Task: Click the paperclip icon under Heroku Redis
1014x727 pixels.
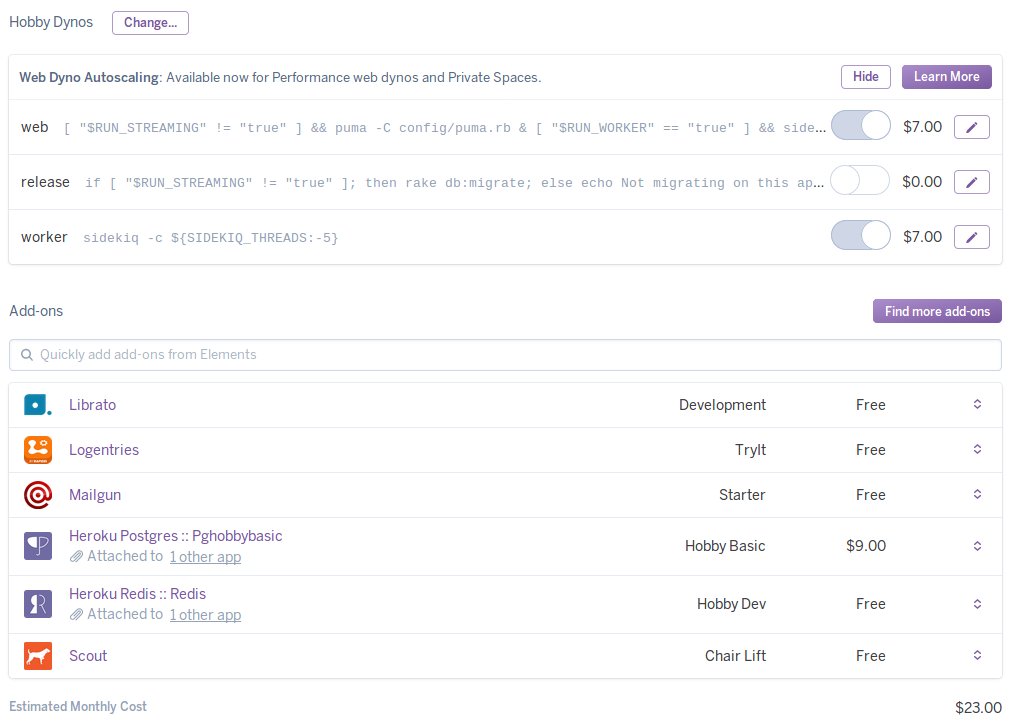Action: click(x=76, y=614)
